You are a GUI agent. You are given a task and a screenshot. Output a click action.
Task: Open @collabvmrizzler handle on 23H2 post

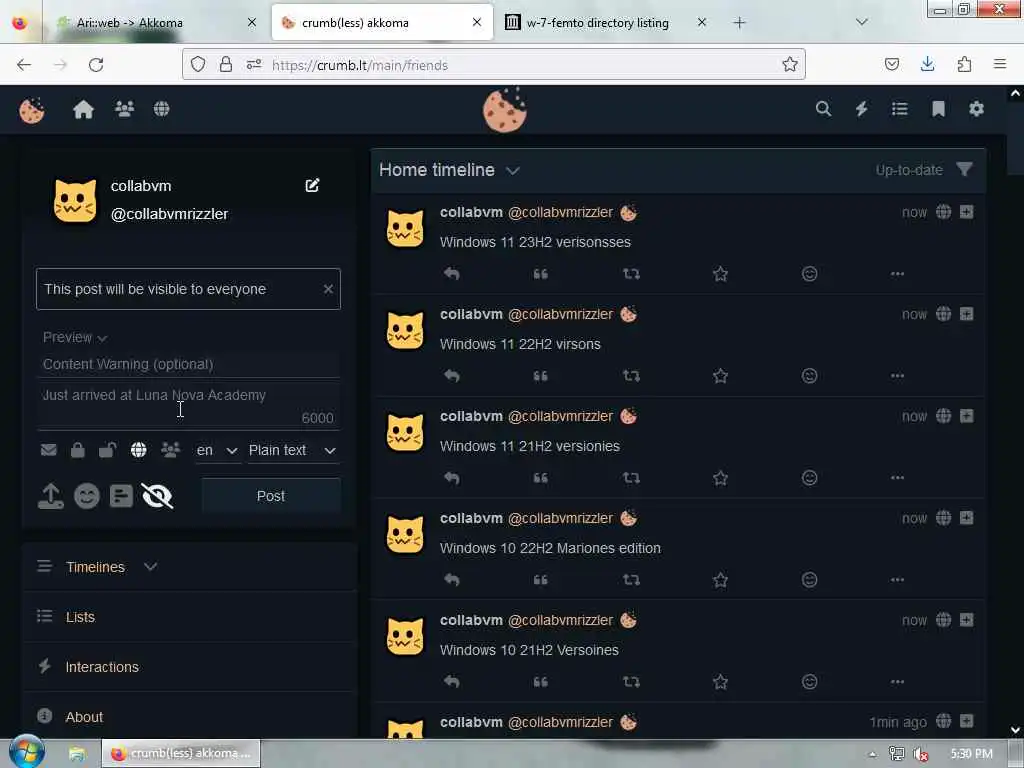click(x=560, y=212)
